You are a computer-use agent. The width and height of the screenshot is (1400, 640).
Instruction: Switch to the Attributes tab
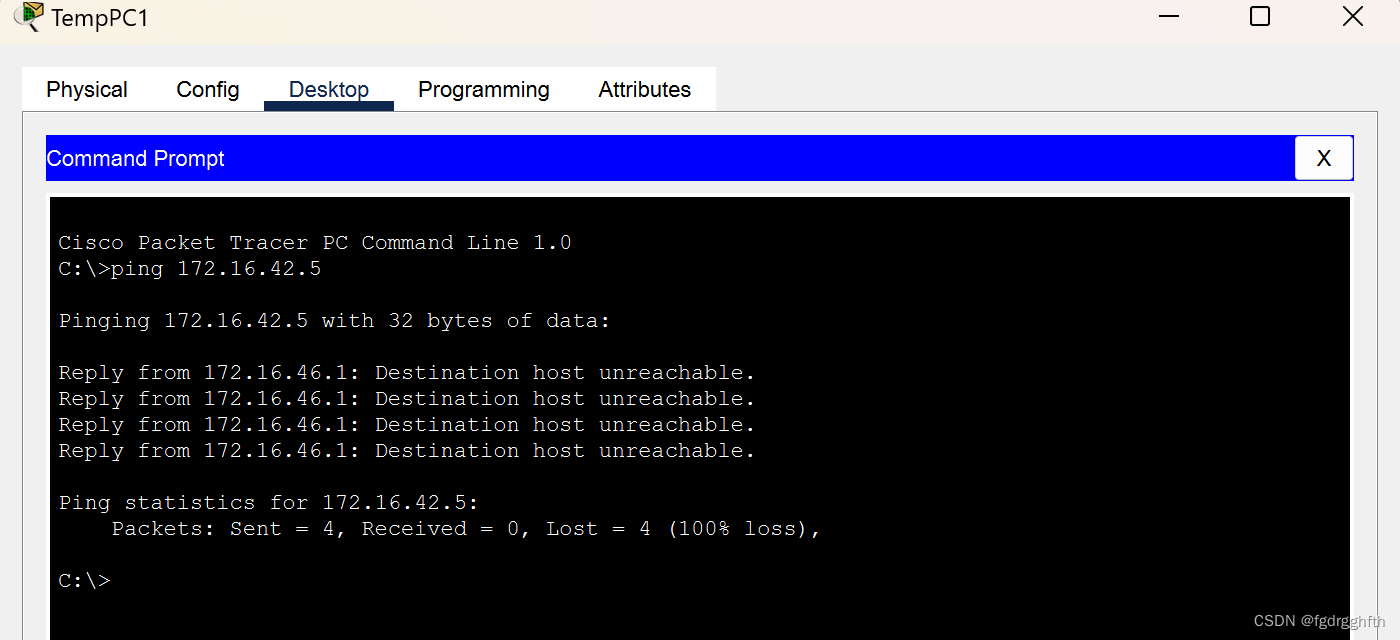tap(645, 90)
